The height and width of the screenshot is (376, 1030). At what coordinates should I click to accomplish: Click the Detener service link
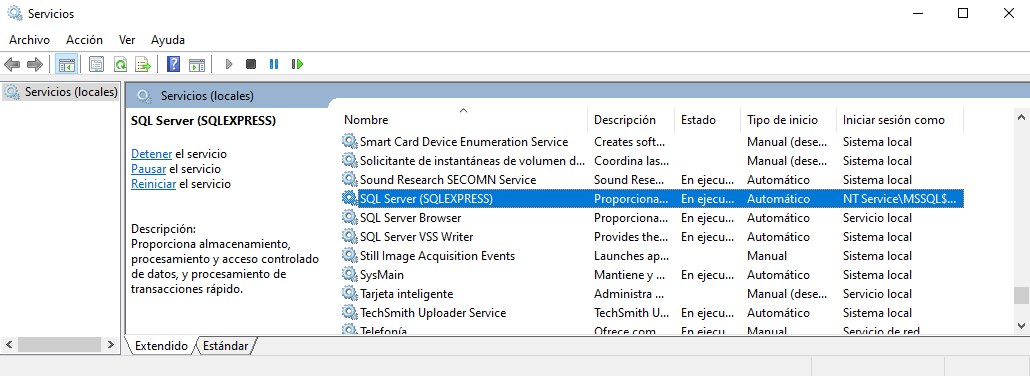click(152, 154)
